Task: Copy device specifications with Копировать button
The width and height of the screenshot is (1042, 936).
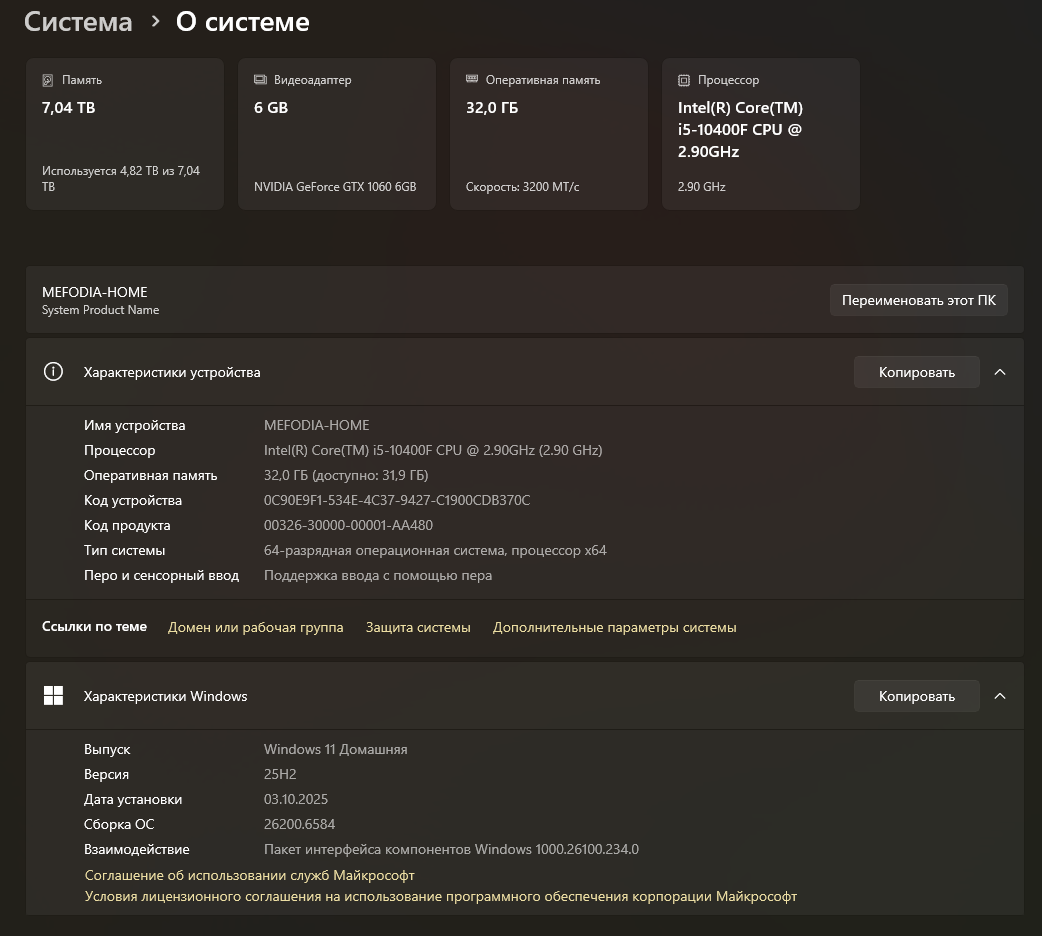Action: pos(916,372)
